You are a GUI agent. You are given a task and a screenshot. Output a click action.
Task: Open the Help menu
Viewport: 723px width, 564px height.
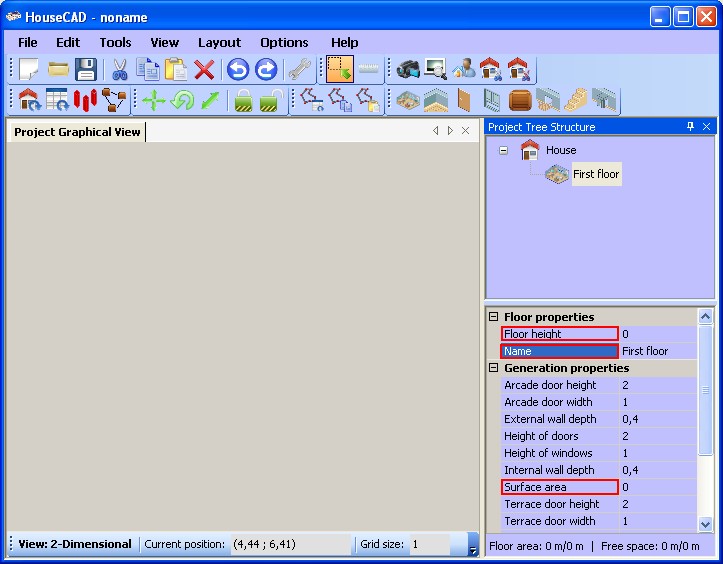(x=344, y=42)
